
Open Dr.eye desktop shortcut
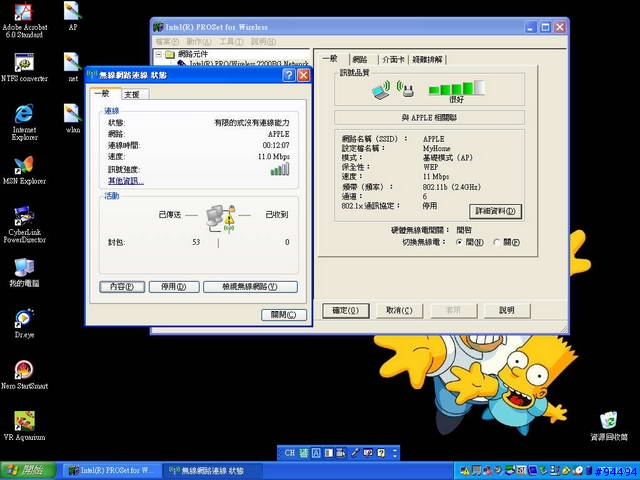click(x=24, y=324)
